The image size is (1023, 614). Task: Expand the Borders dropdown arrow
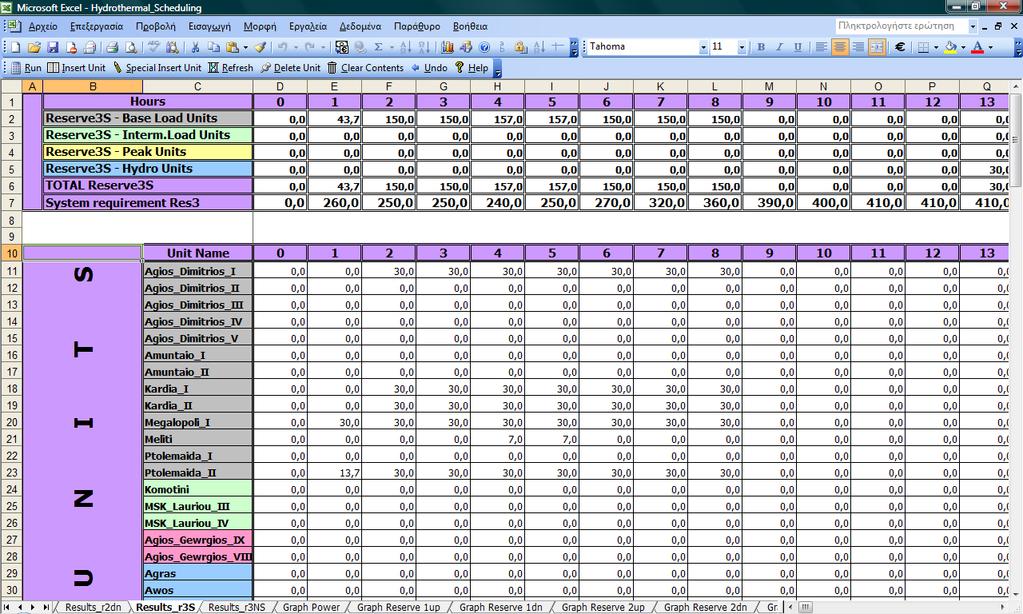936,47
